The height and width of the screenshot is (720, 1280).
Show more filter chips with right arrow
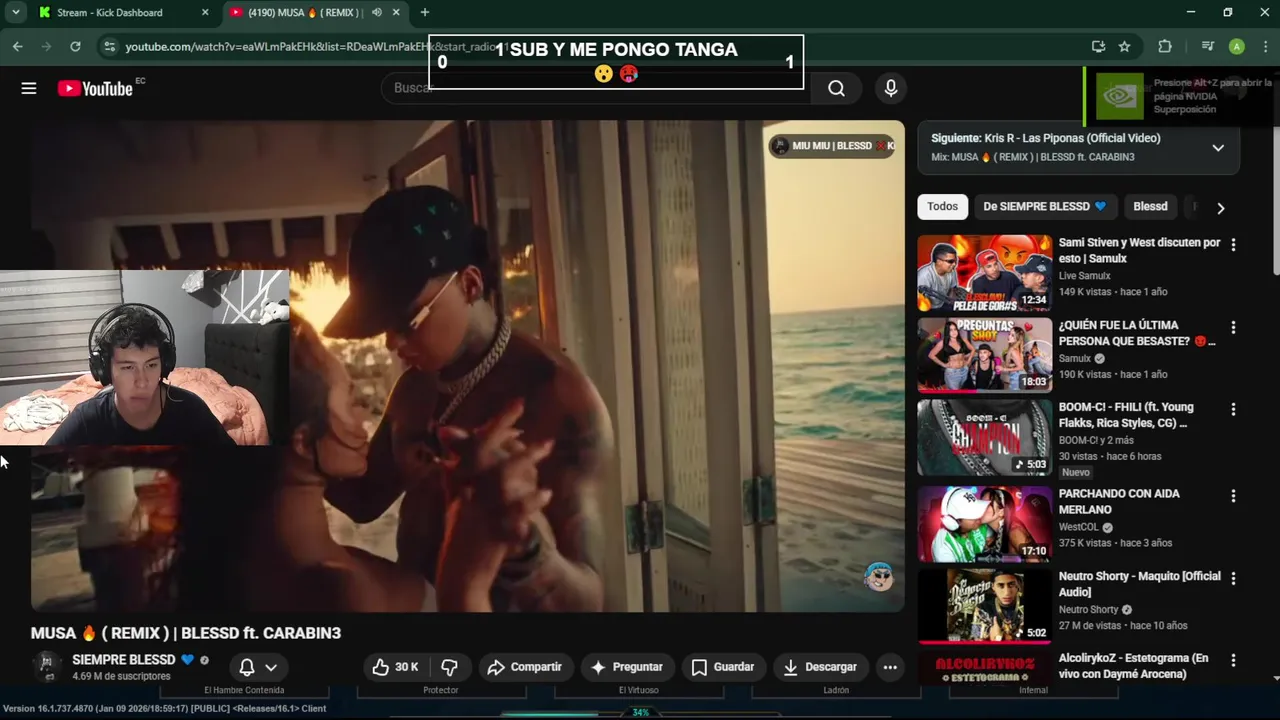(1220, 208)
